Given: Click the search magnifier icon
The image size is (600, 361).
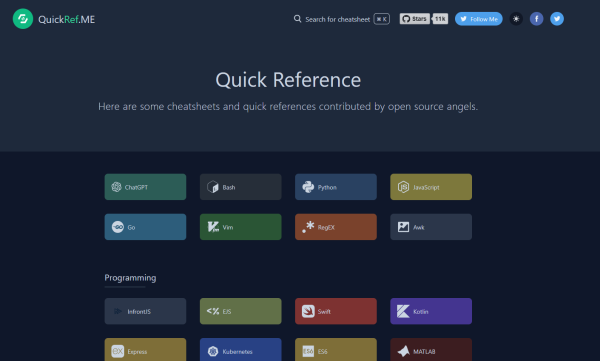Looking at the screenshot, I should (x=297, y=19).
